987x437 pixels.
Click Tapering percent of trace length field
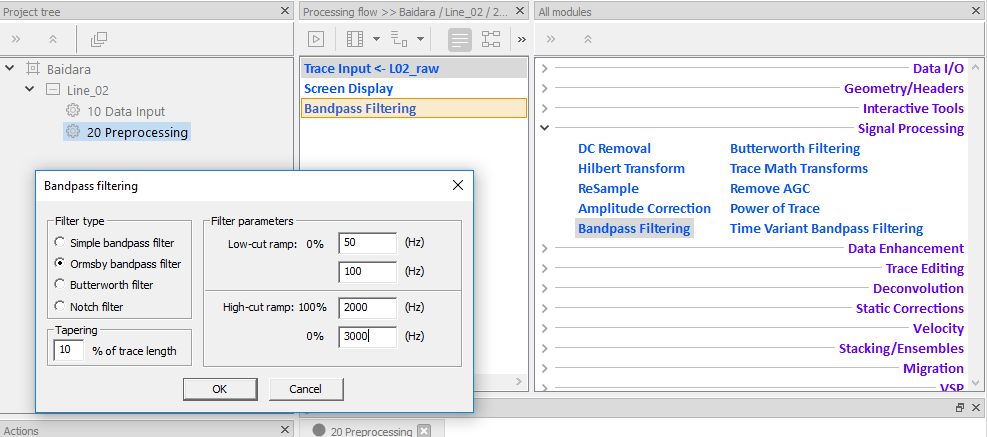[x=69, y=351]
